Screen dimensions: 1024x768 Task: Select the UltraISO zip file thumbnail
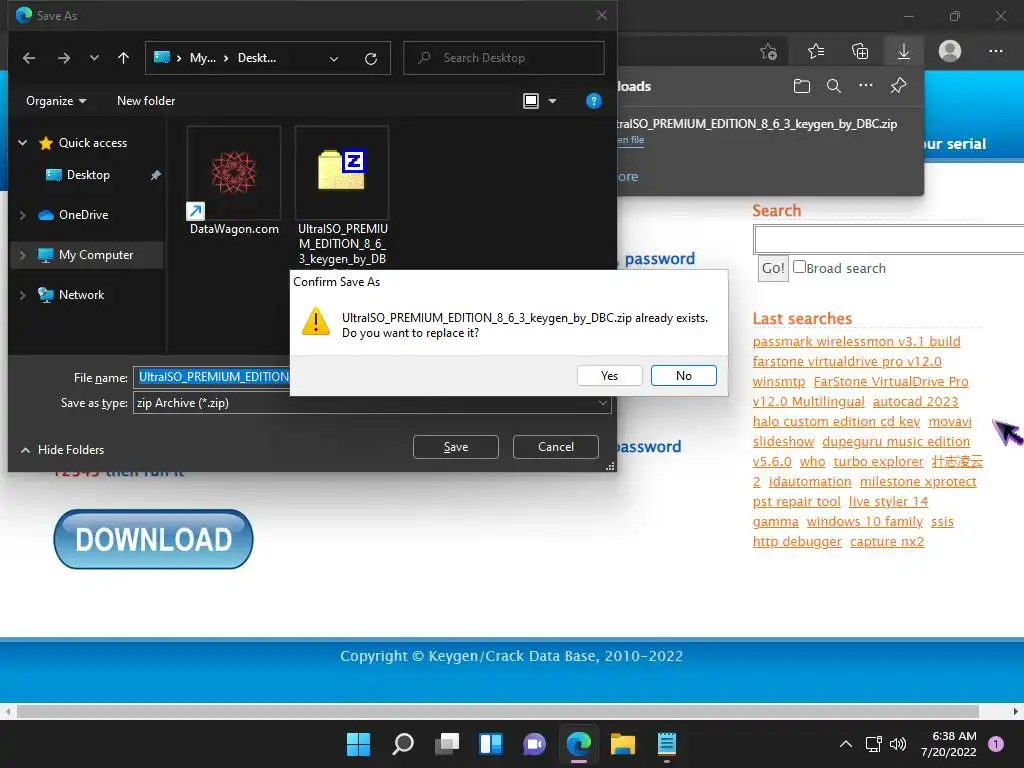pyautogui.click(x=342, y=173)
